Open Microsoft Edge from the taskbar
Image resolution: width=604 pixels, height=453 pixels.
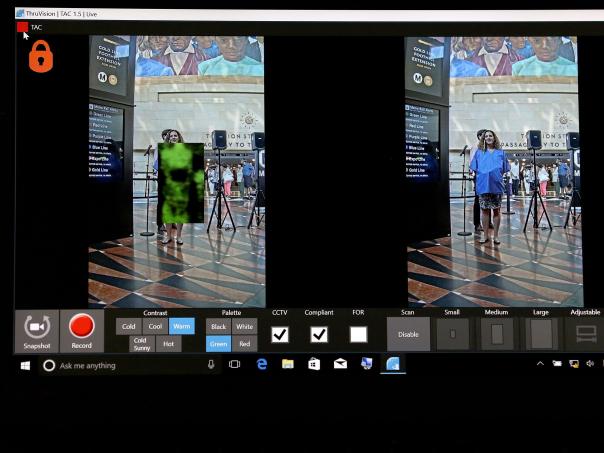pyautogui.click(x=262, y=364)
